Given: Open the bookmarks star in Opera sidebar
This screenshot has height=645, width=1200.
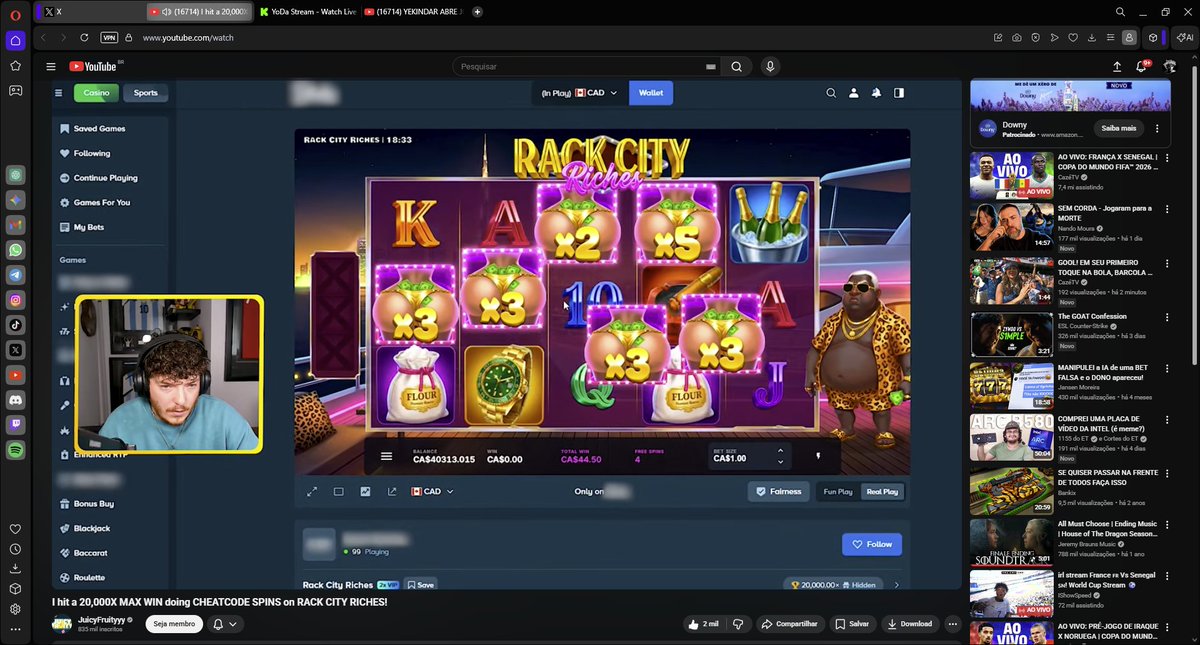Looking at the screenshot, I should click(15, 66).
